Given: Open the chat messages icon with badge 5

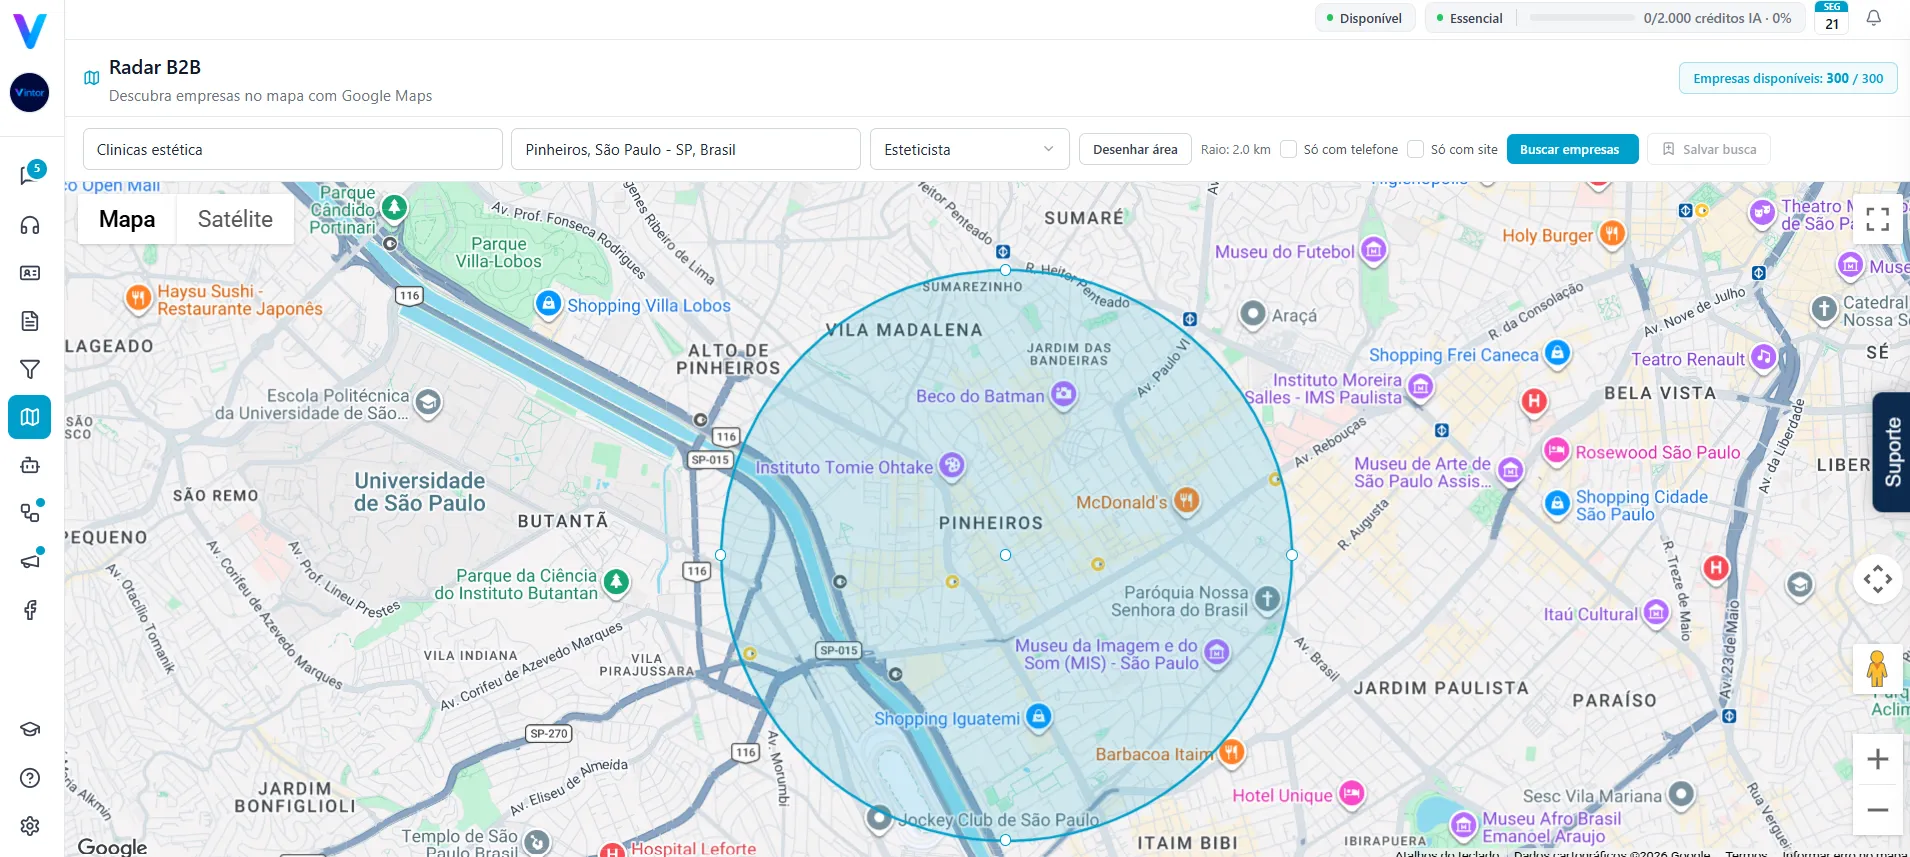Looking at the screenshot, I should coord(30,175).
